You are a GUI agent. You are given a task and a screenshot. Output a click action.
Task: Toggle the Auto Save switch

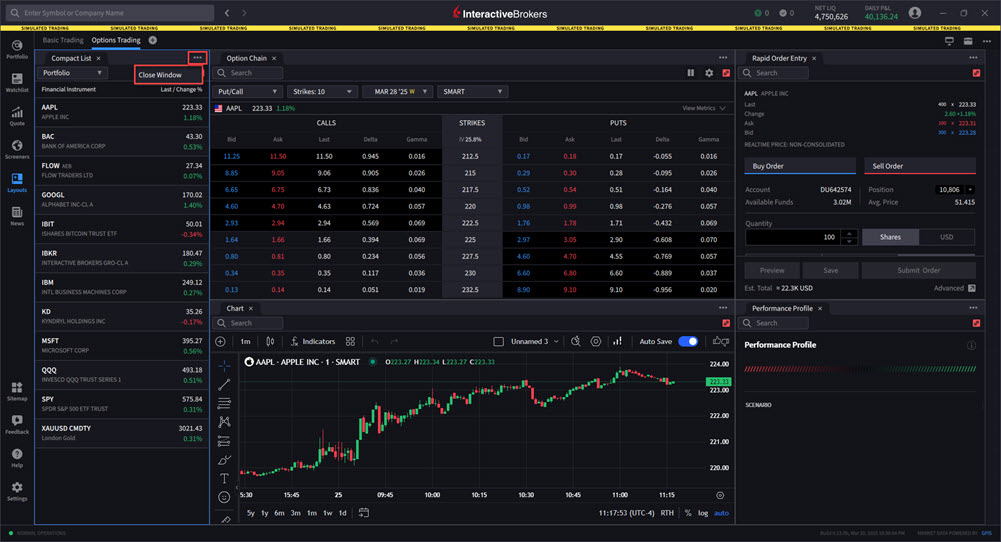tap(688, 342)
